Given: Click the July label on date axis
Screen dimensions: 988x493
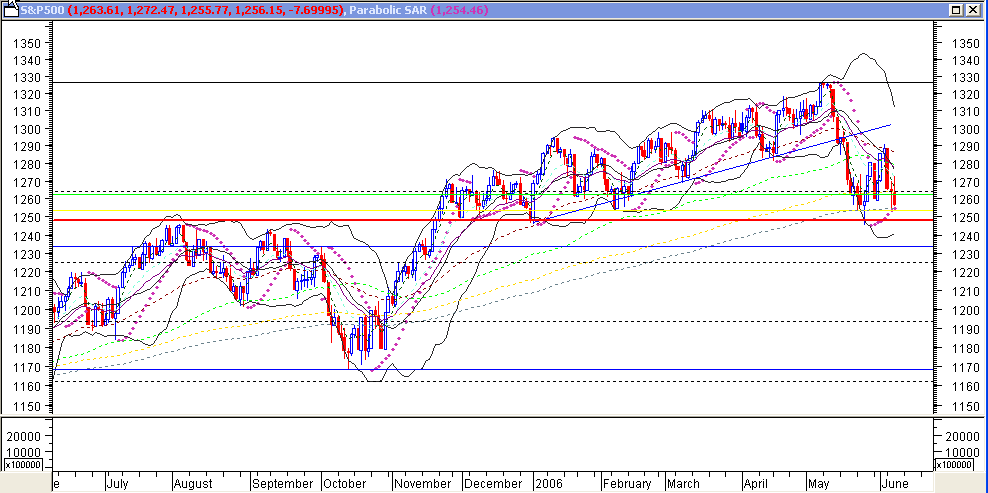Looking at the screenshot, I should coord(117,484).
